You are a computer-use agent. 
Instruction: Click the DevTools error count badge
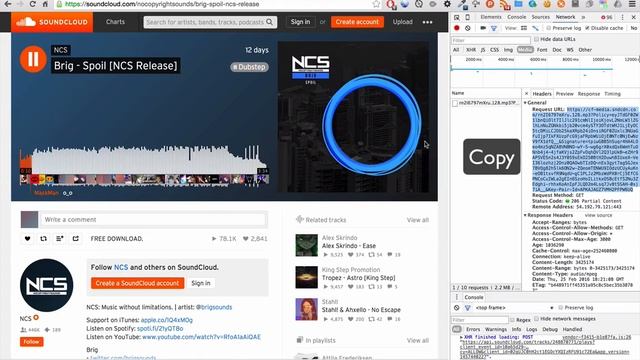pyautogui.click(x=607, y=18)
